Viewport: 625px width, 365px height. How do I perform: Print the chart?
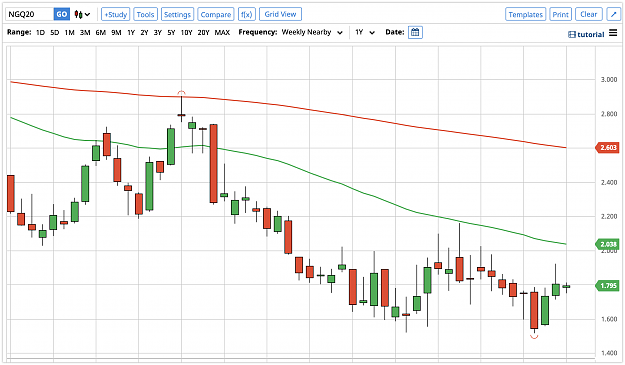point(560,14)
